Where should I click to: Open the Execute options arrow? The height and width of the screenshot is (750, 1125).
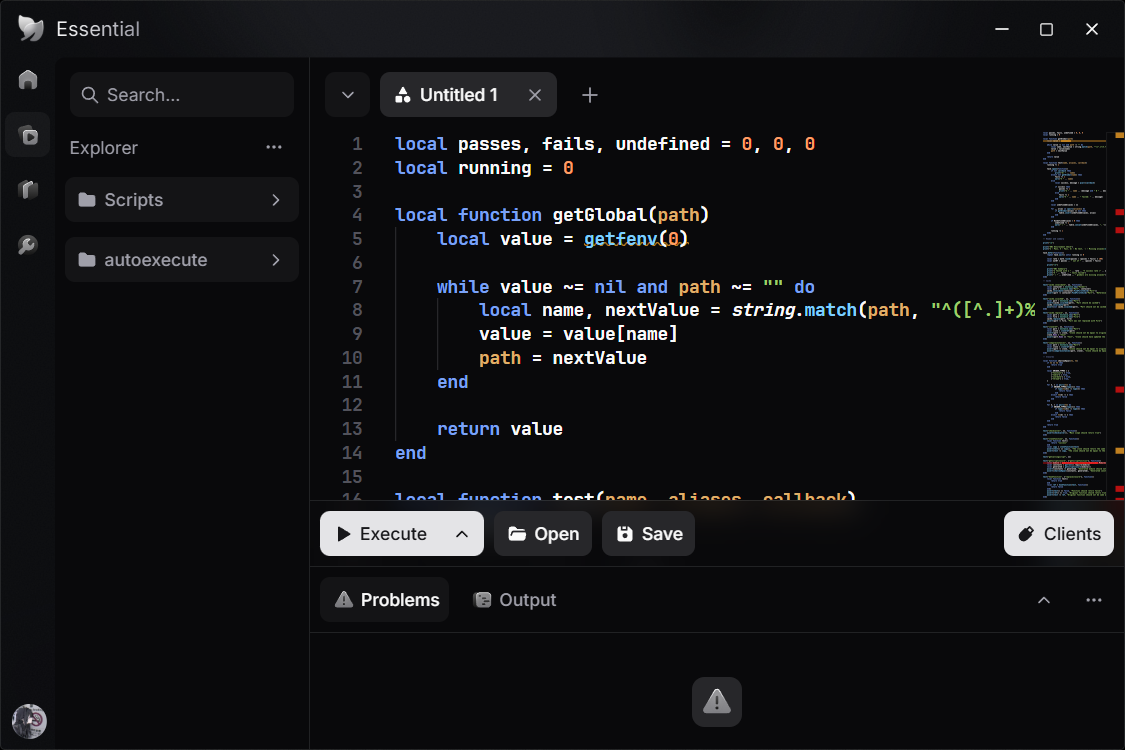click(462, 534)
